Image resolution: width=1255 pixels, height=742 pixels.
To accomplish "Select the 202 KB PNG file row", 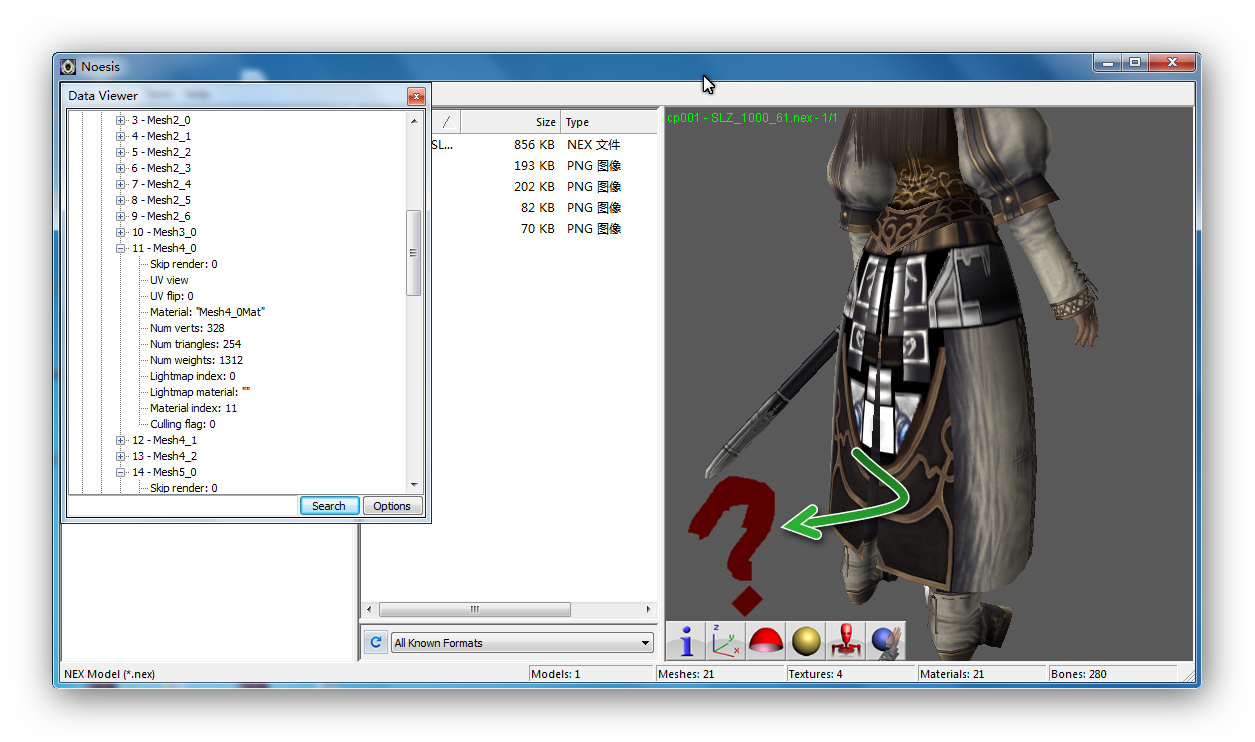I will (545, 187).
